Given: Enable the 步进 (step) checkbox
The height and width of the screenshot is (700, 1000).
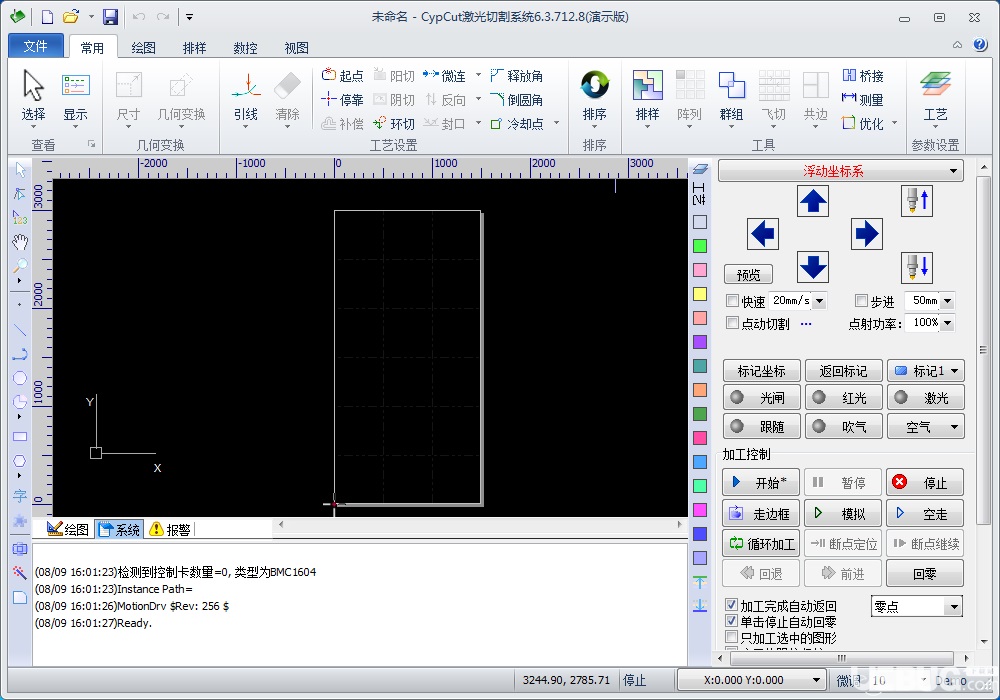Looking at the screenshot, I should pyautogui.click(x=862, y=301).
